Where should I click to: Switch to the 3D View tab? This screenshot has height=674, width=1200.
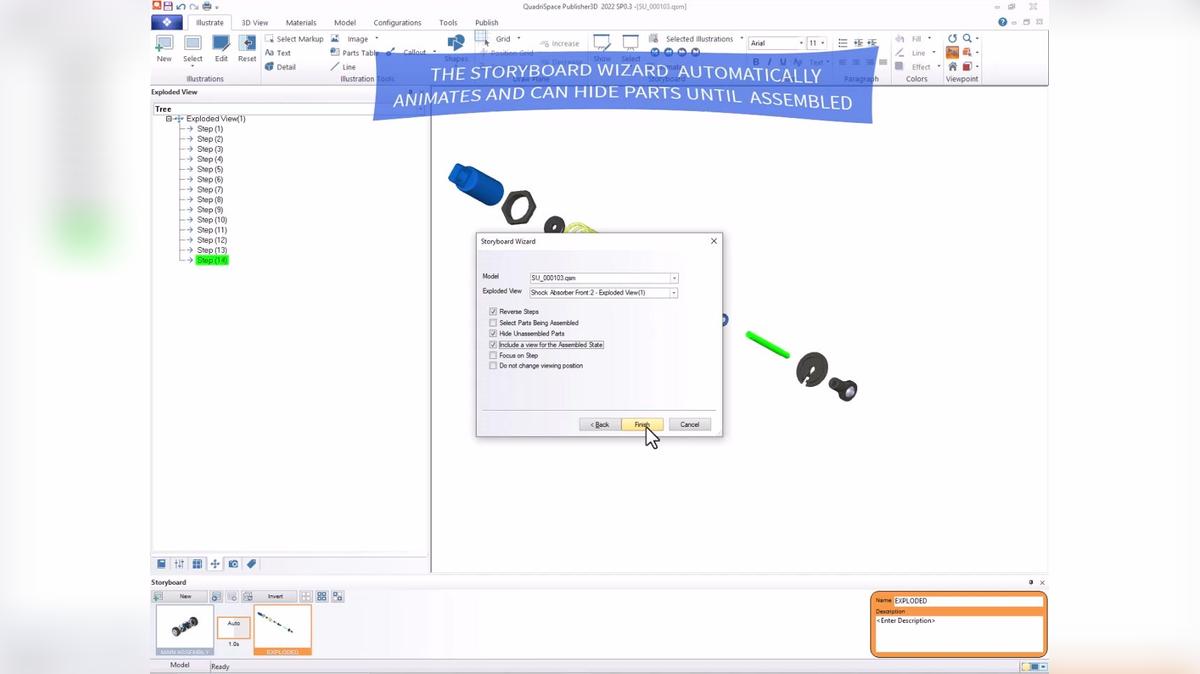coord(255,22)
